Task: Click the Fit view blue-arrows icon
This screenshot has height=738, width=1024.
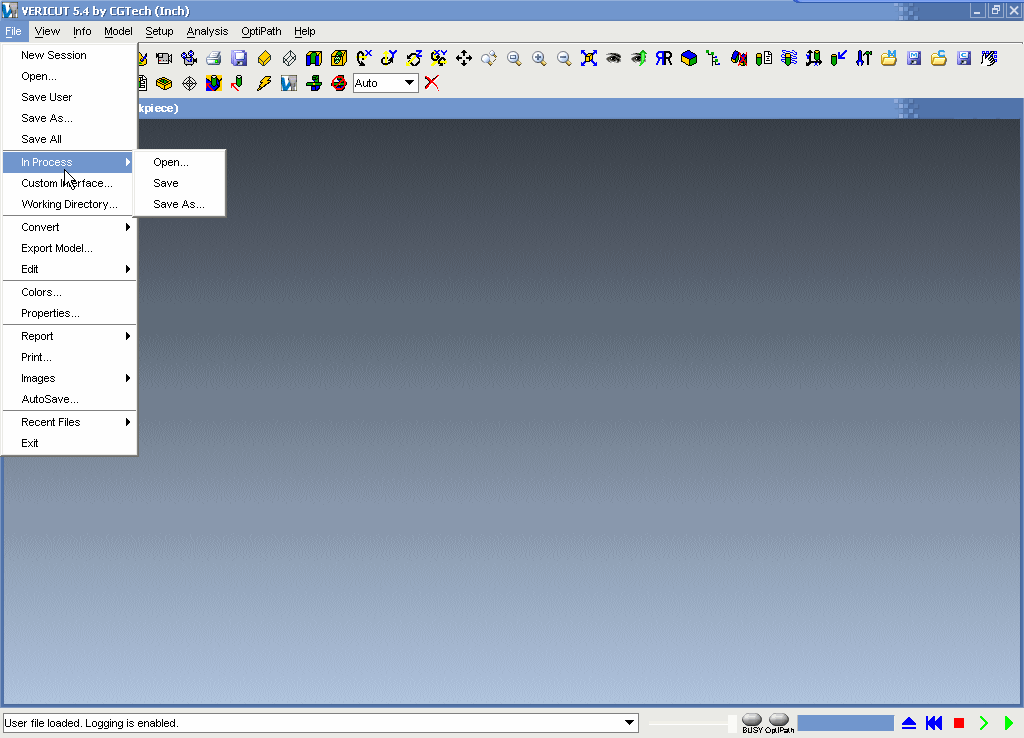Action: point(589,59)
